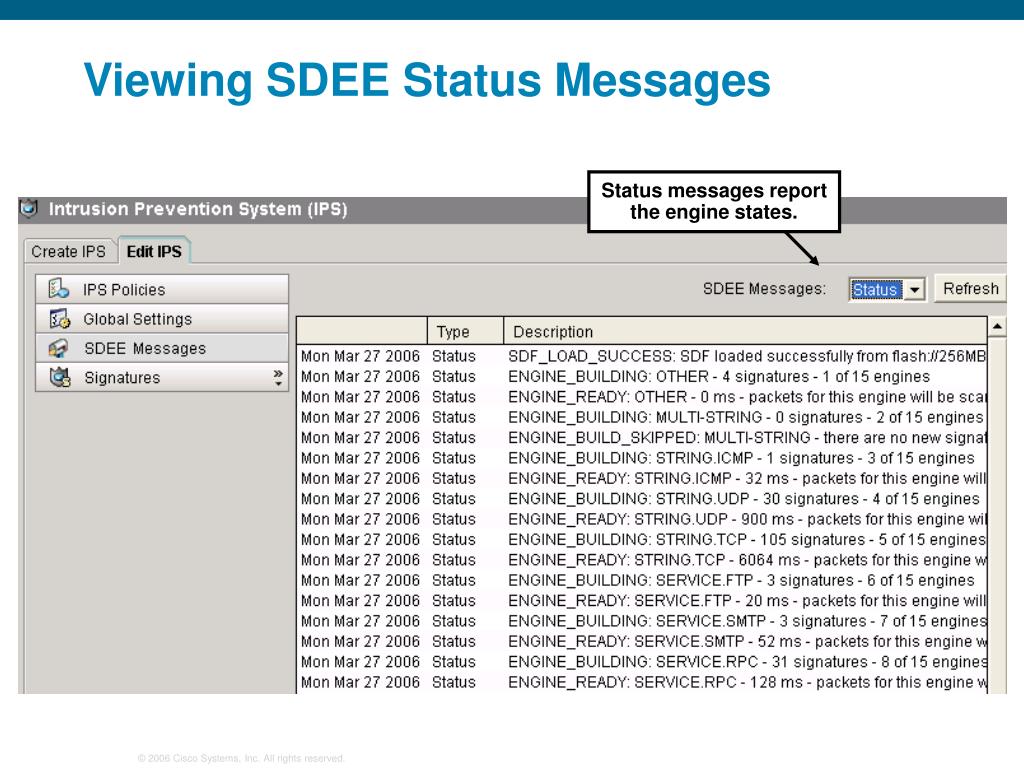
Task: Click the Global Settings icon
Action: point(59,319)
